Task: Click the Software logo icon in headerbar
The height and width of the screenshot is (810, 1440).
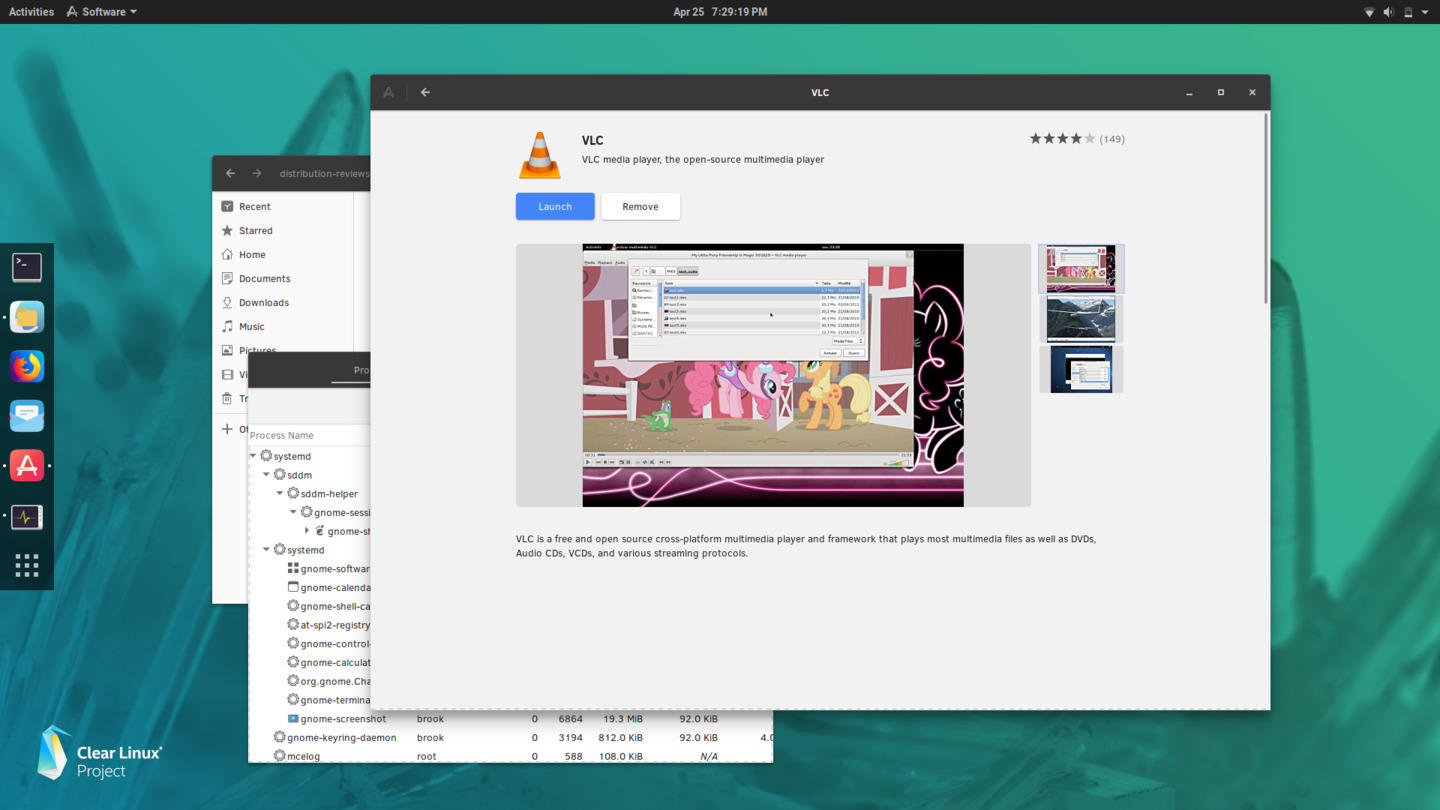Action: (389, 92)
